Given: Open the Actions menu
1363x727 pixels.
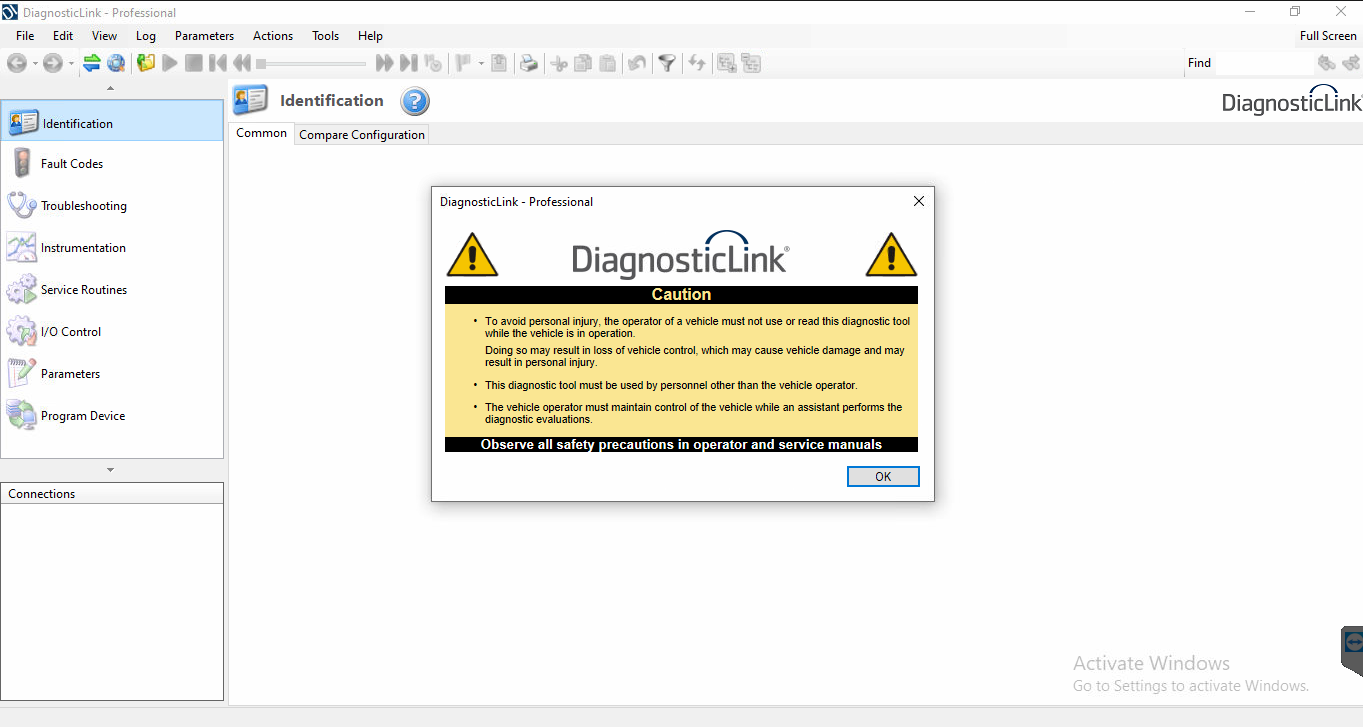Looking at the screenshot, I should [x=273, y=36].
